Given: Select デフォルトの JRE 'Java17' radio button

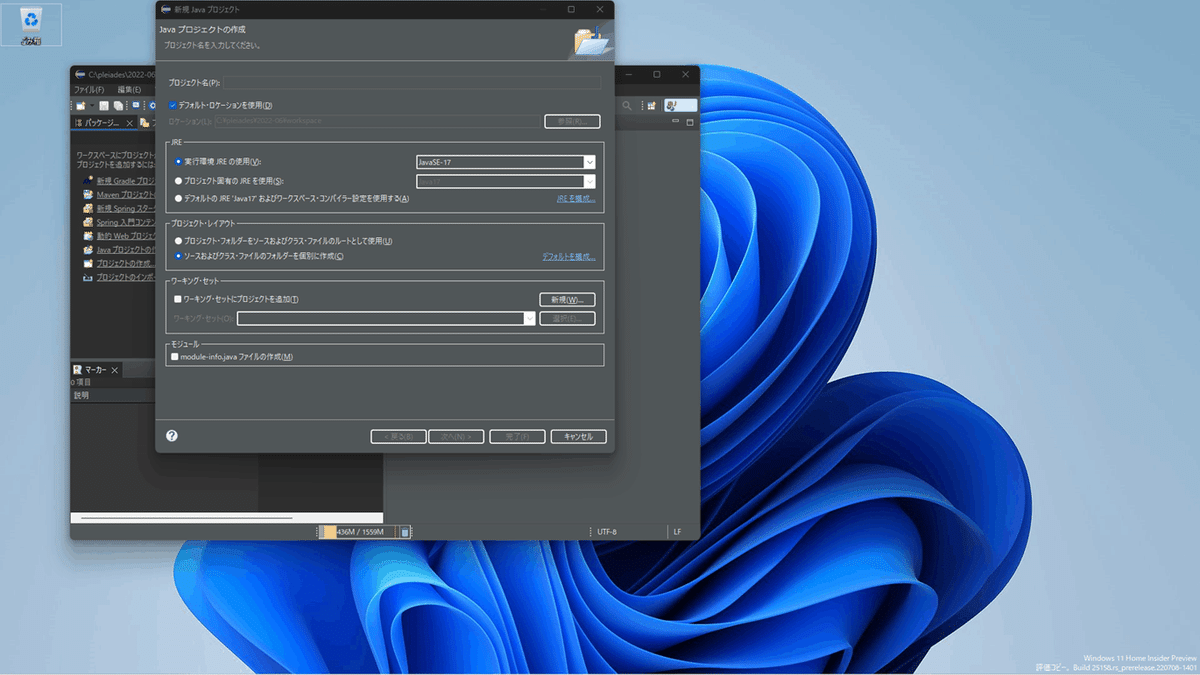Looking at the screenshot, I should [178, 198].
